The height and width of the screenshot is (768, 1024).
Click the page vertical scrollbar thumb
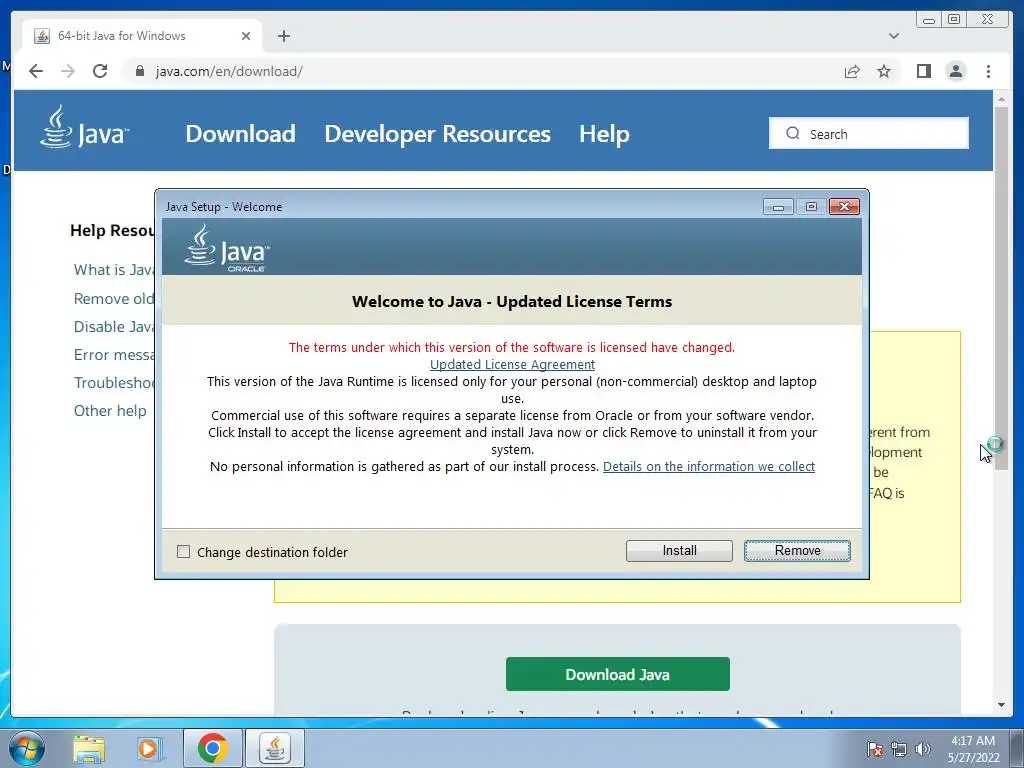tap(1001, 287)
